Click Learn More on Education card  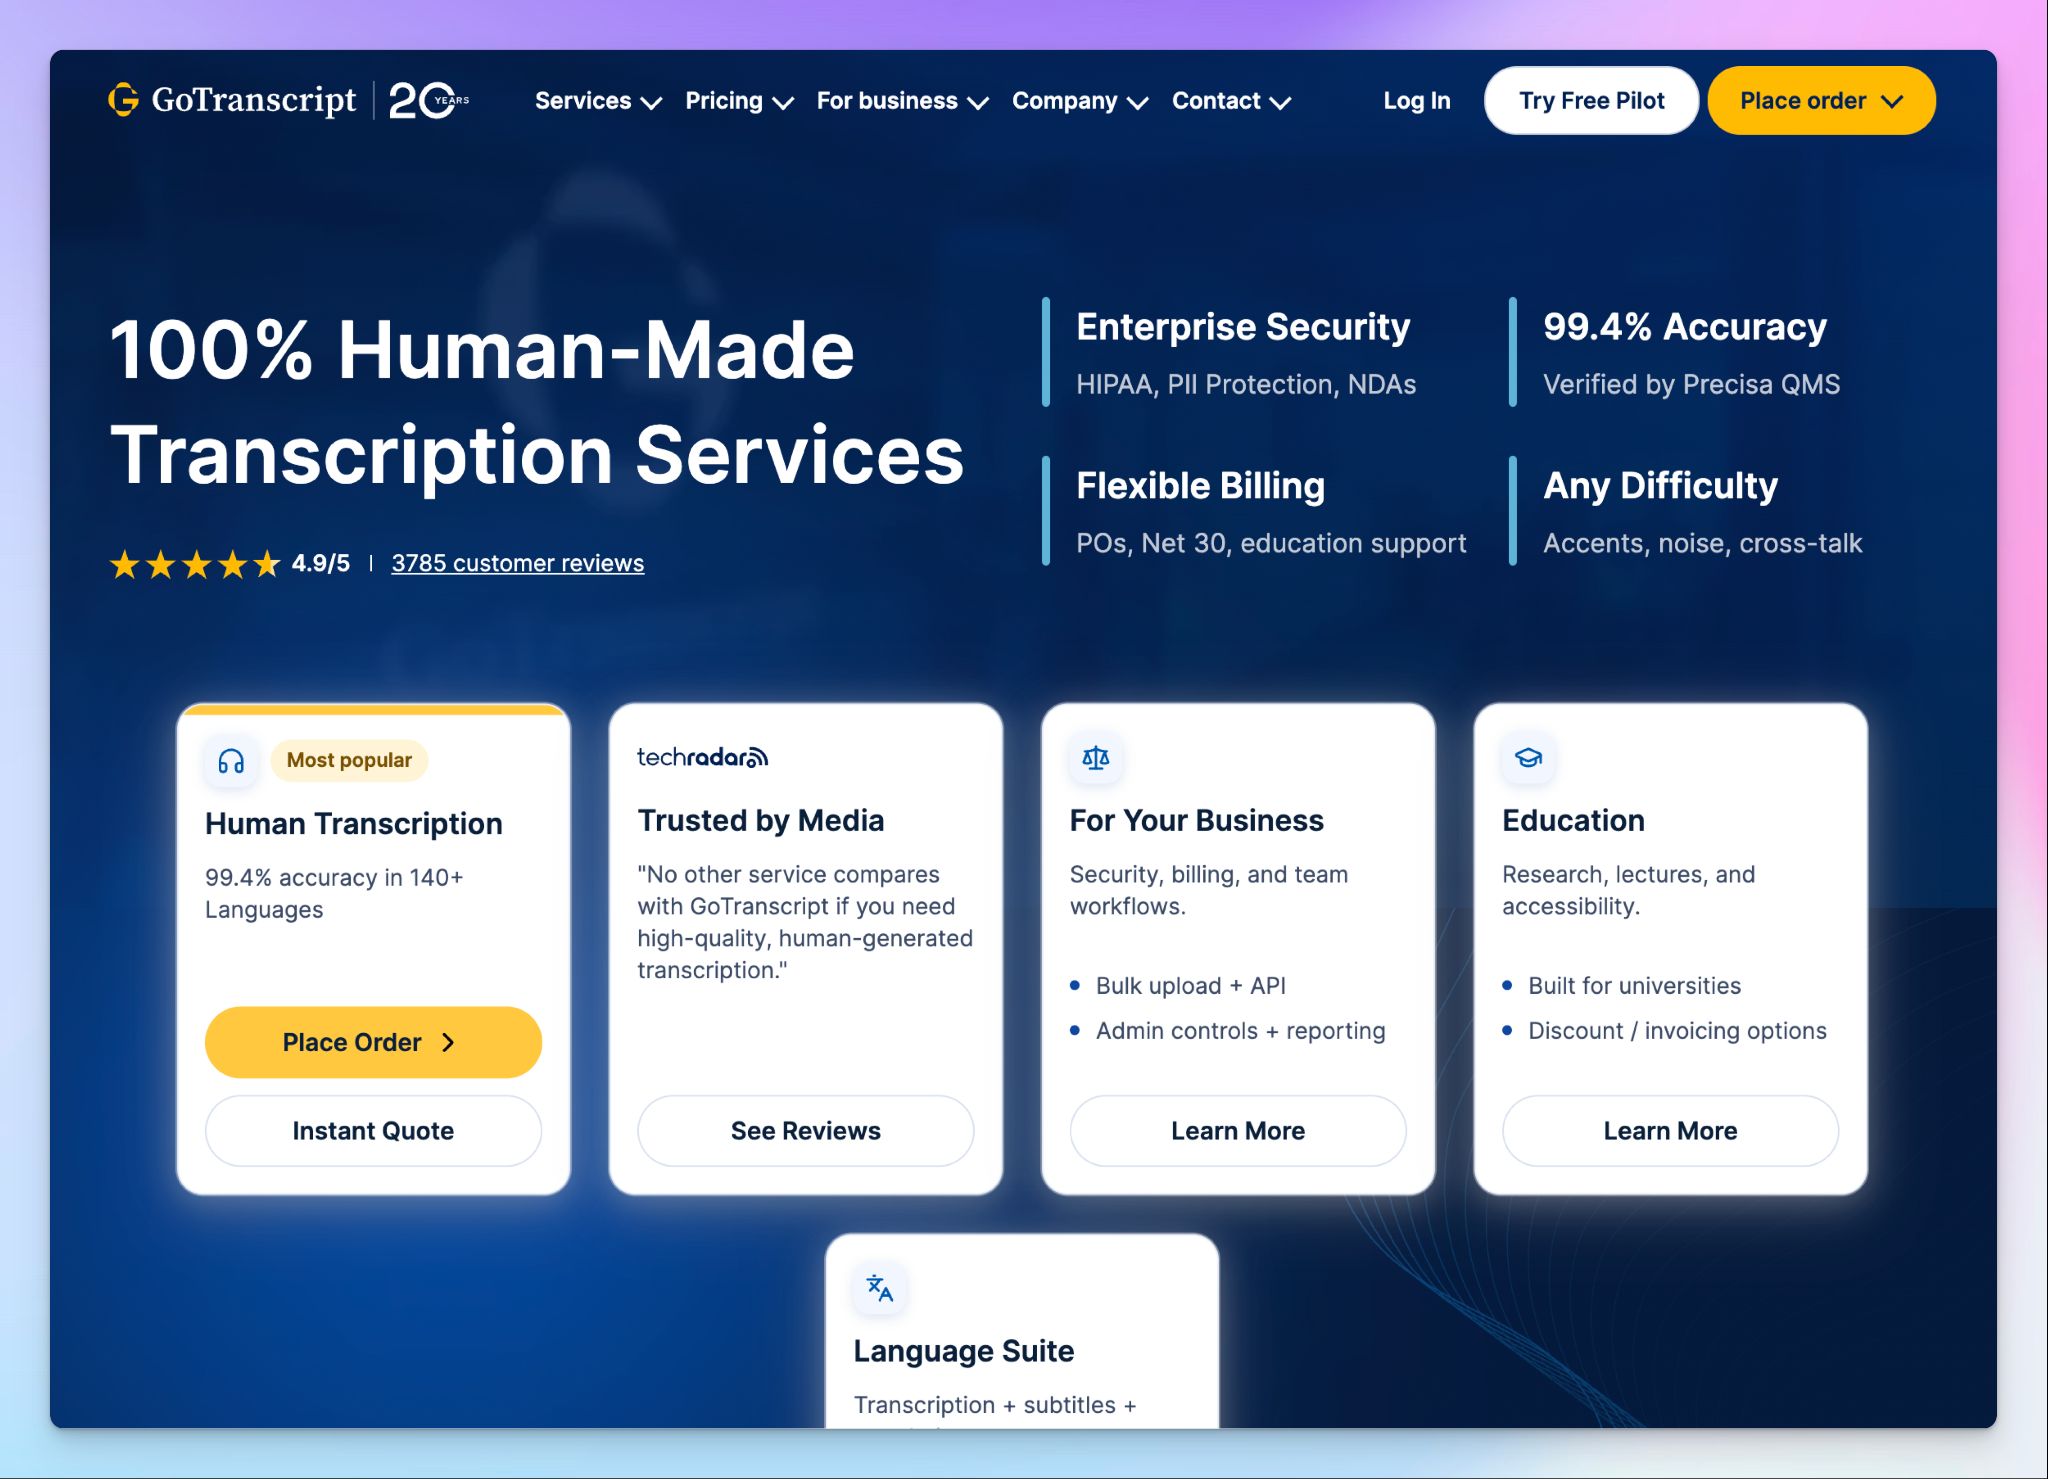click(1670, 1131)
